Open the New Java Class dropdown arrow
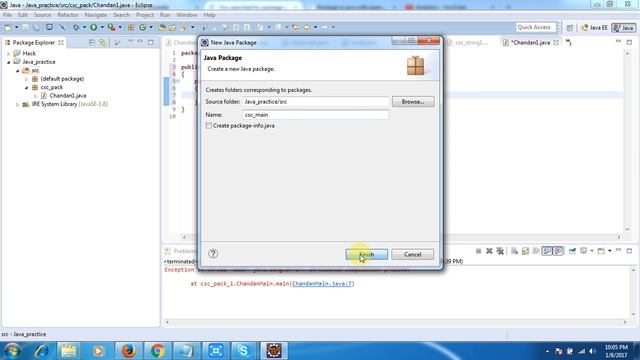This screenshot has height=360, width=640. 151,27
